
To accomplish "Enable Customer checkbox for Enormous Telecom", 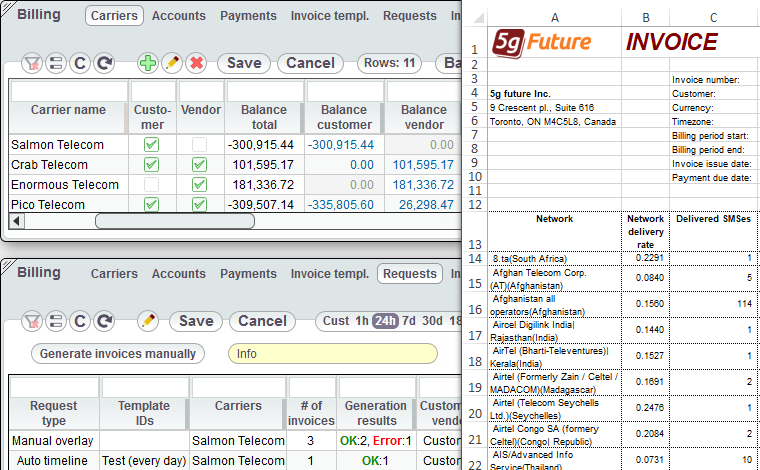I will click(151, 185).
